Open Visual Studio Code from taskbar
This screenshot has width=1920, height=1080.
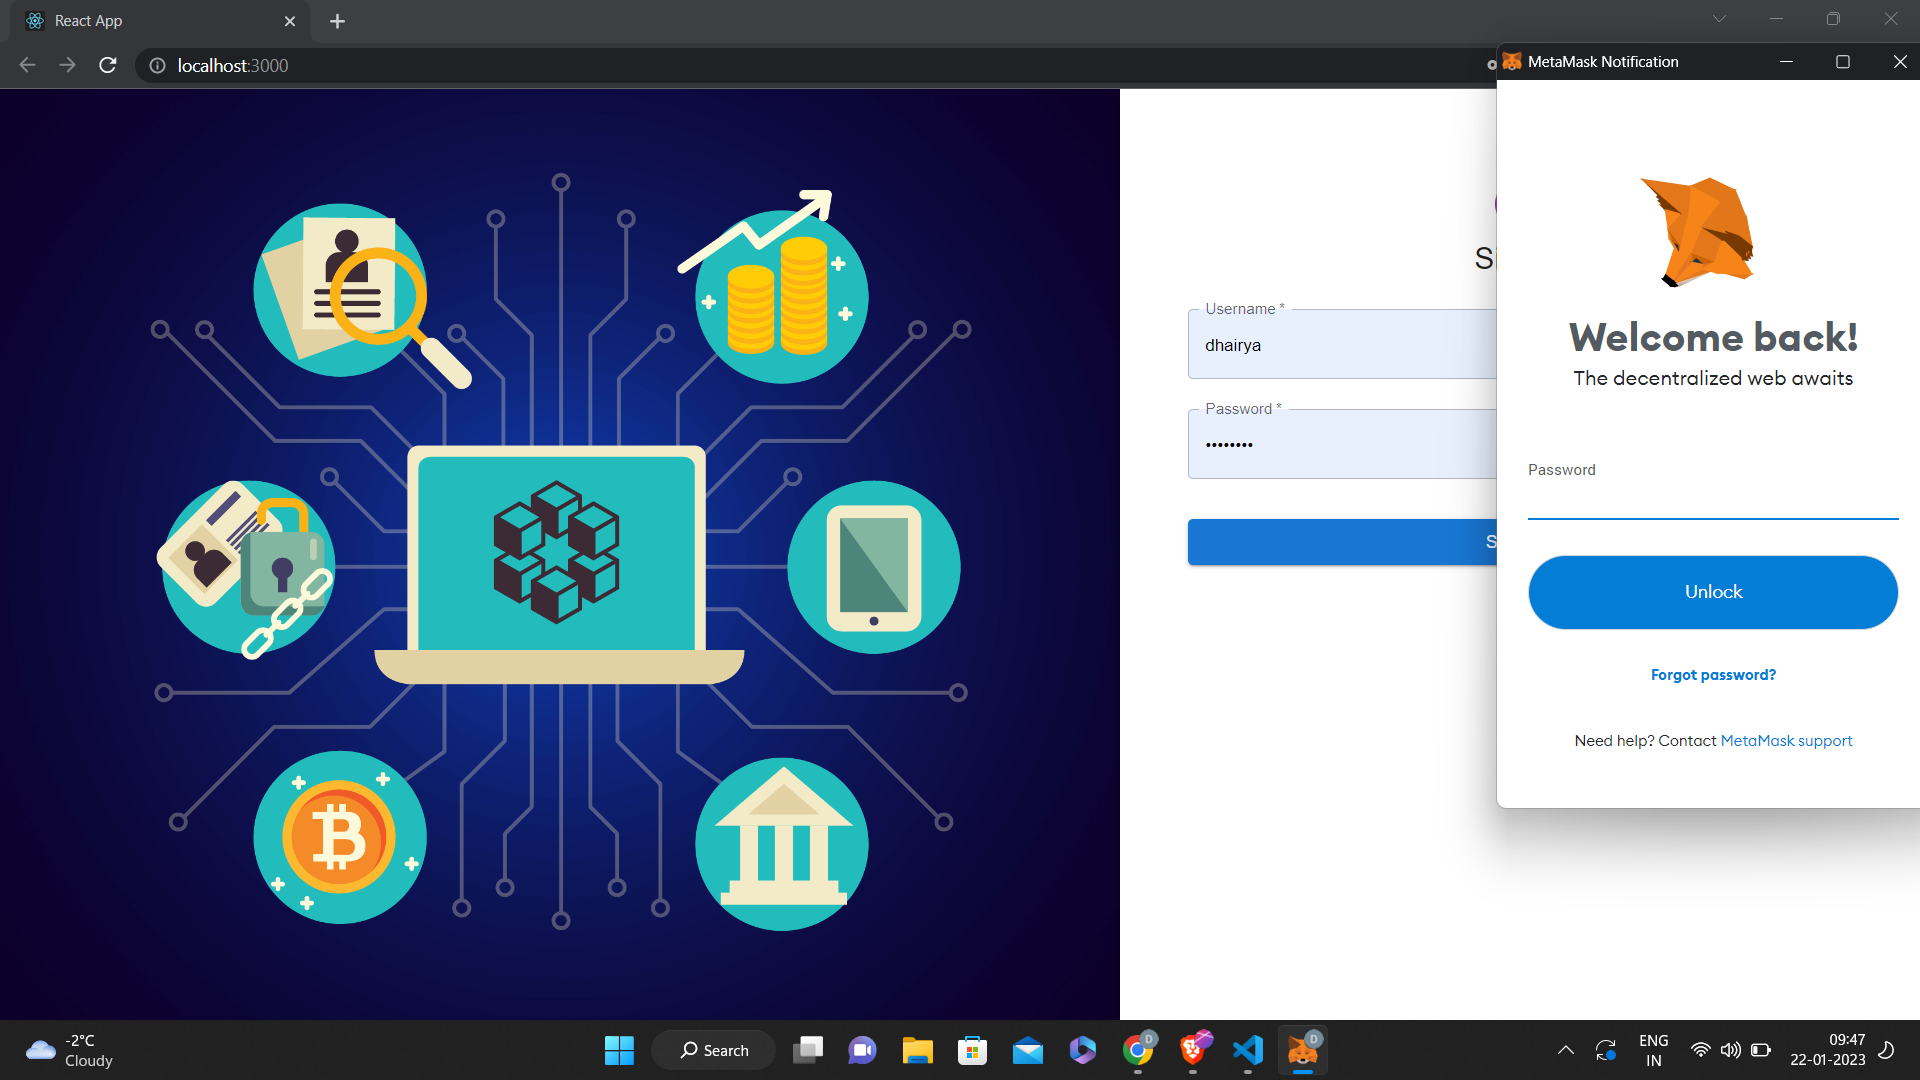point(1247,1050)
